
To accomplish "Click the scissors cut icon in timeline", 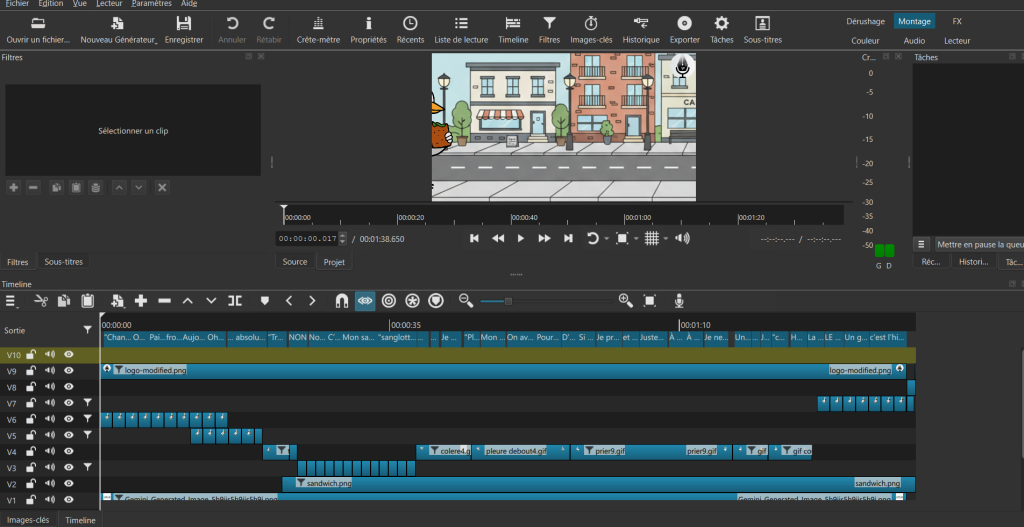I will pos(41,300).
